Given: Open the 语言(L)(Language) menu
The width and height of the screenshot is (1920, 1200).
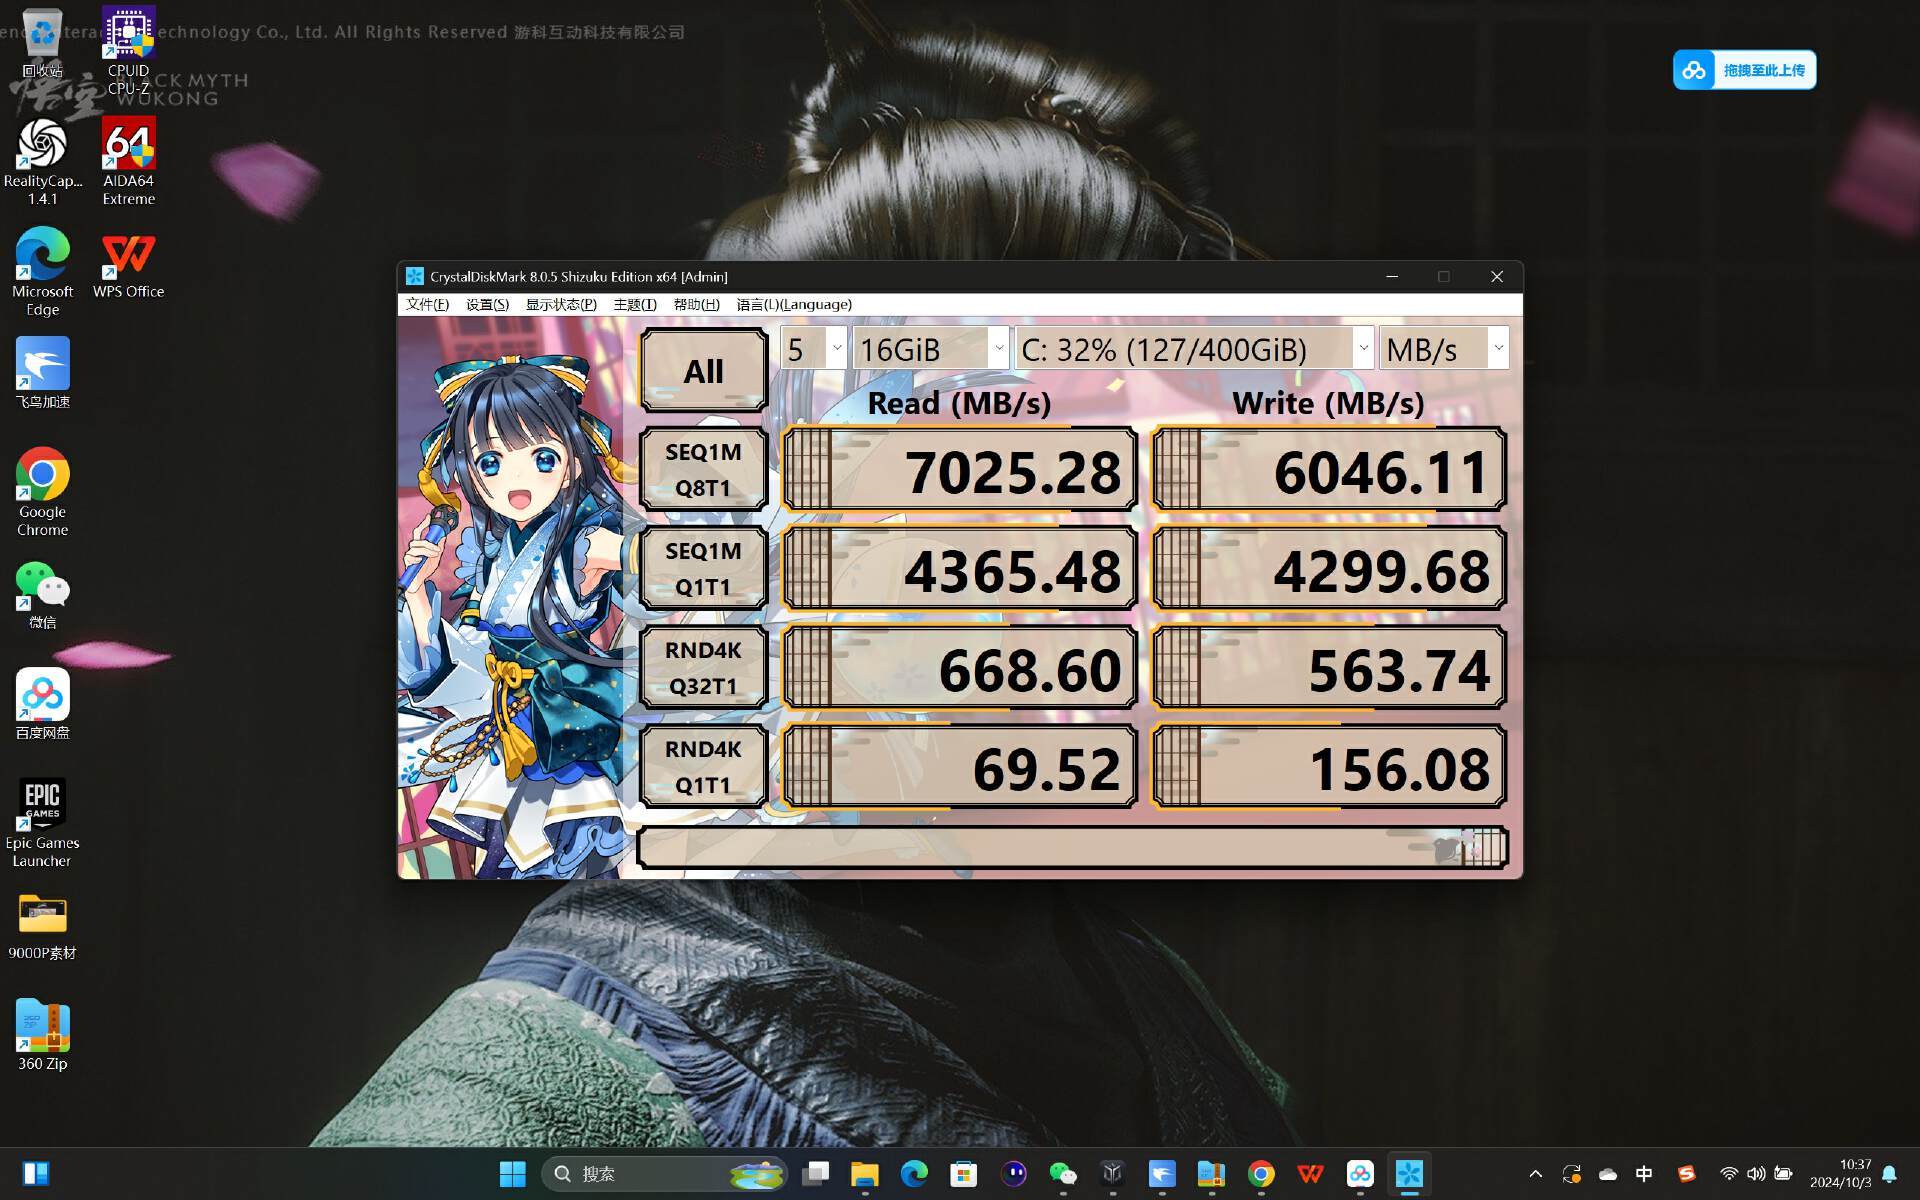Looking at the screenshot, I should click(x=794, y=304).
